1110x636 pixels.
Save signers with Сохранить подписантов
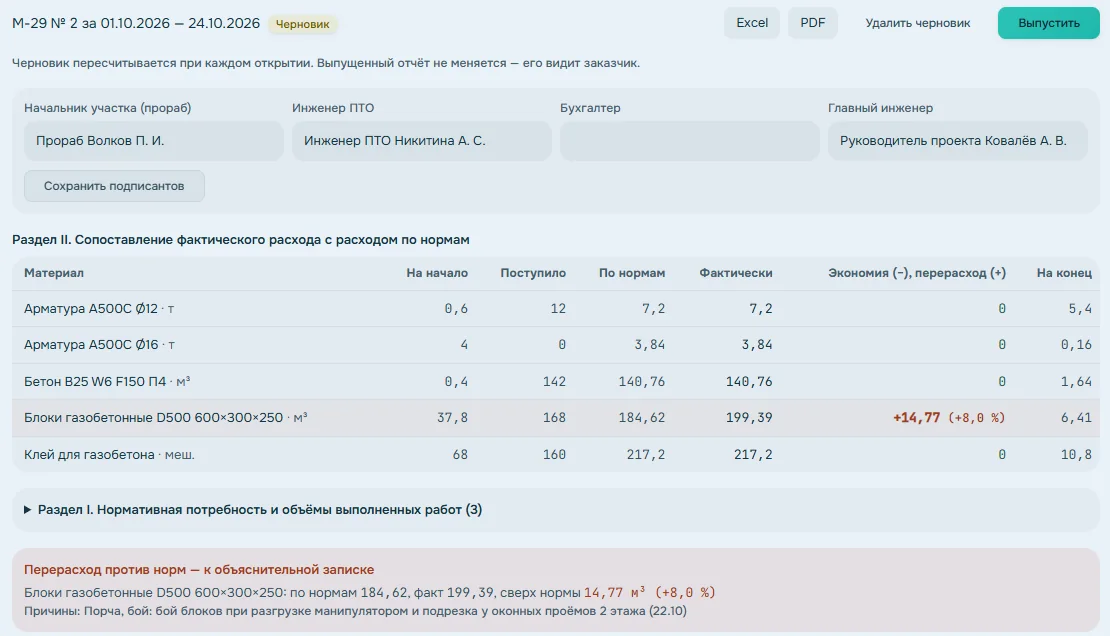coord(114,186)
